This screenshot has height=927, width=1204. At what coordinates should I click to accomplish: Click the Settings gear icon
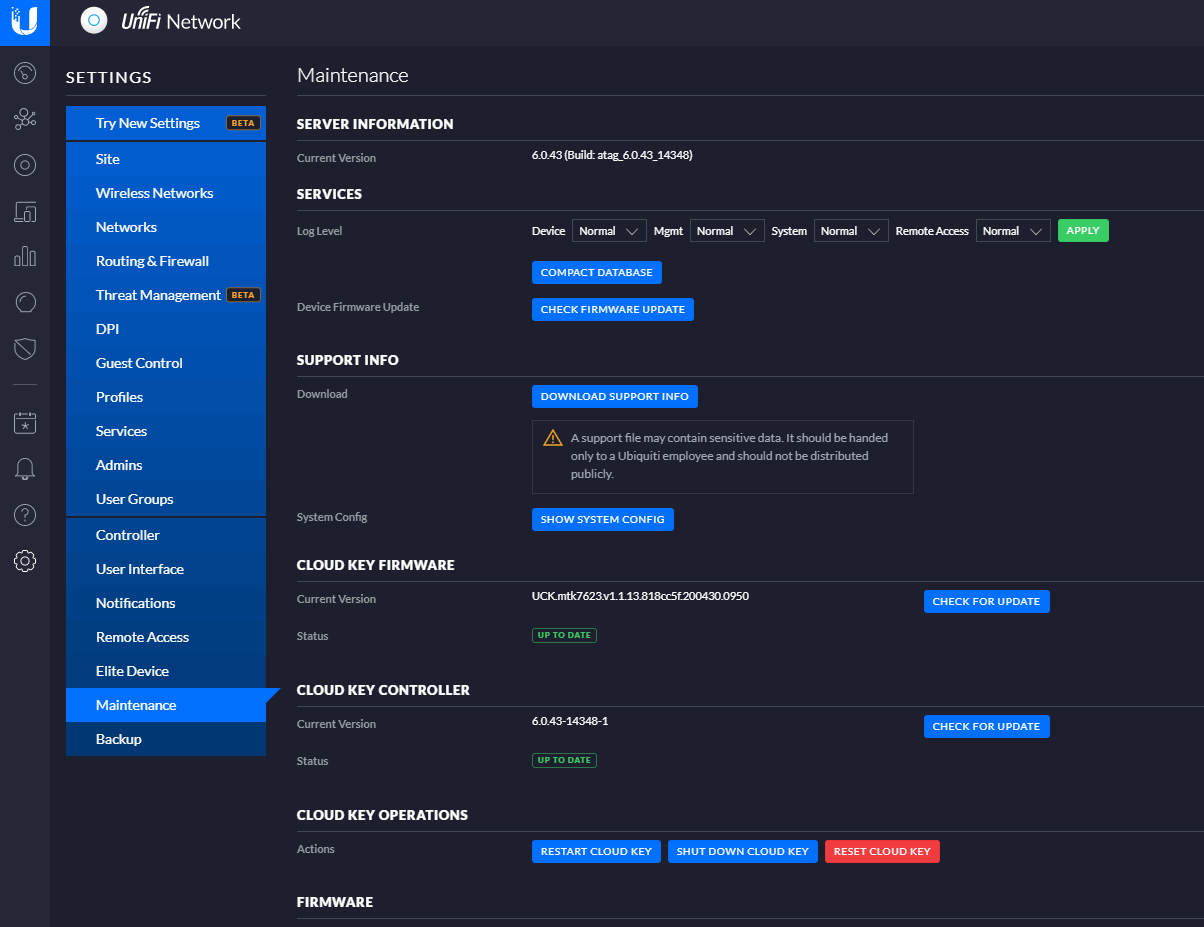25,561
